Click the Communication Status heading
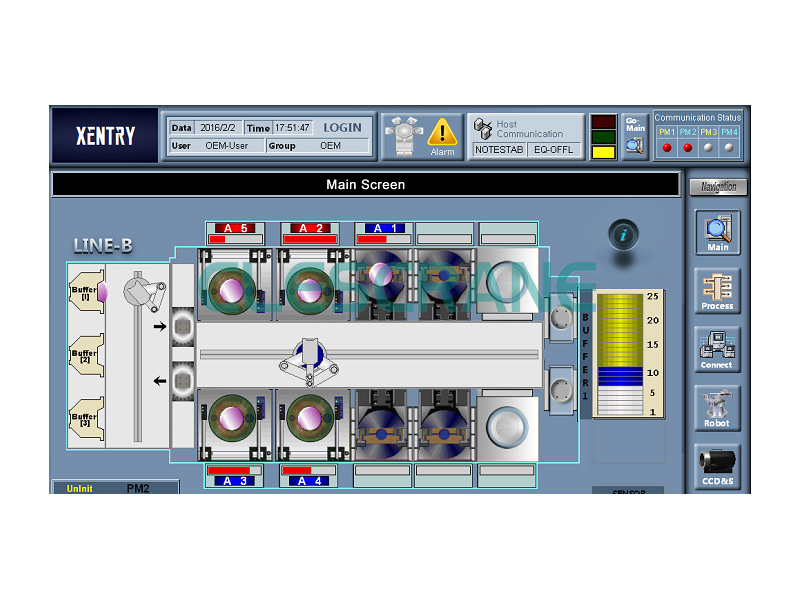This screenshot has height=600, width=800. (697, 117)
